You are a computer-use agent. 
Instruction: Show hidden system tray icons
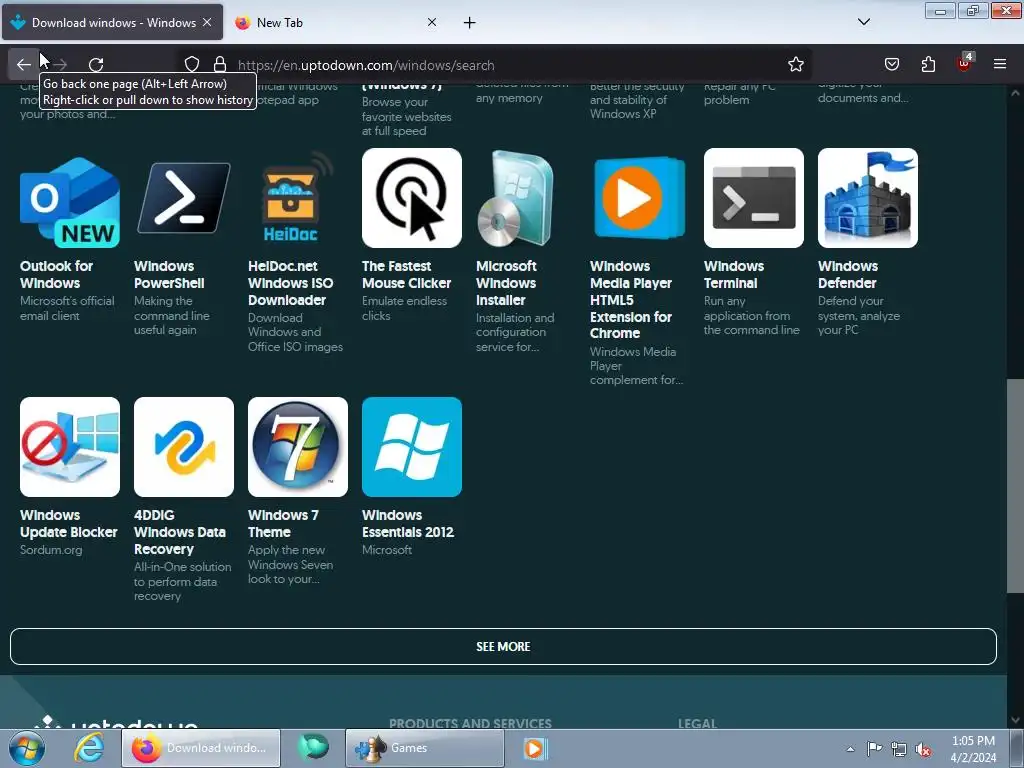tap(850, 749)
